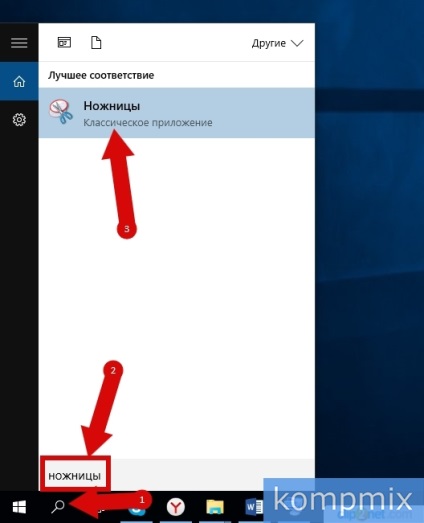
Task: Open the hamburger menu in search panel
Action: [x=19, y=43]
